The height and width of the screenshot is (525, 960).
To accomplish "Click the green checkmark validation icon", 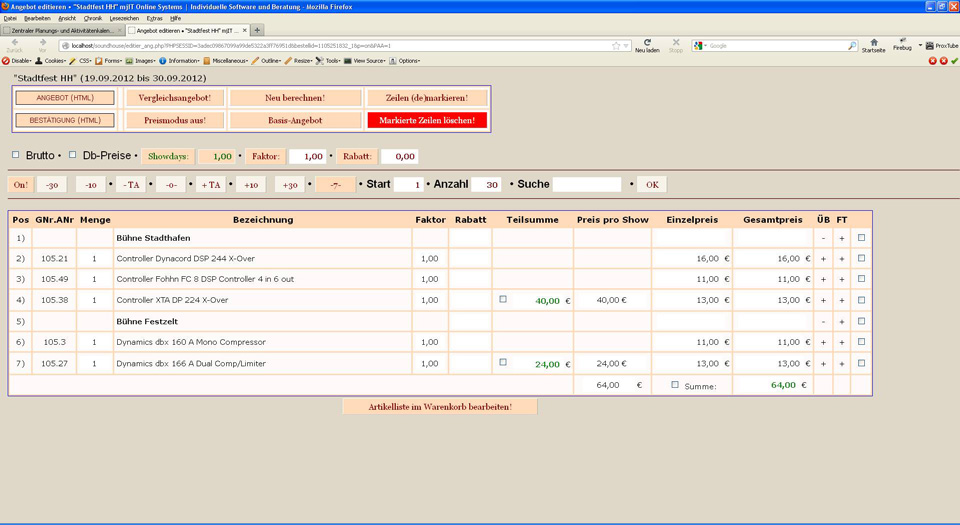I will (x=954, y=61).
